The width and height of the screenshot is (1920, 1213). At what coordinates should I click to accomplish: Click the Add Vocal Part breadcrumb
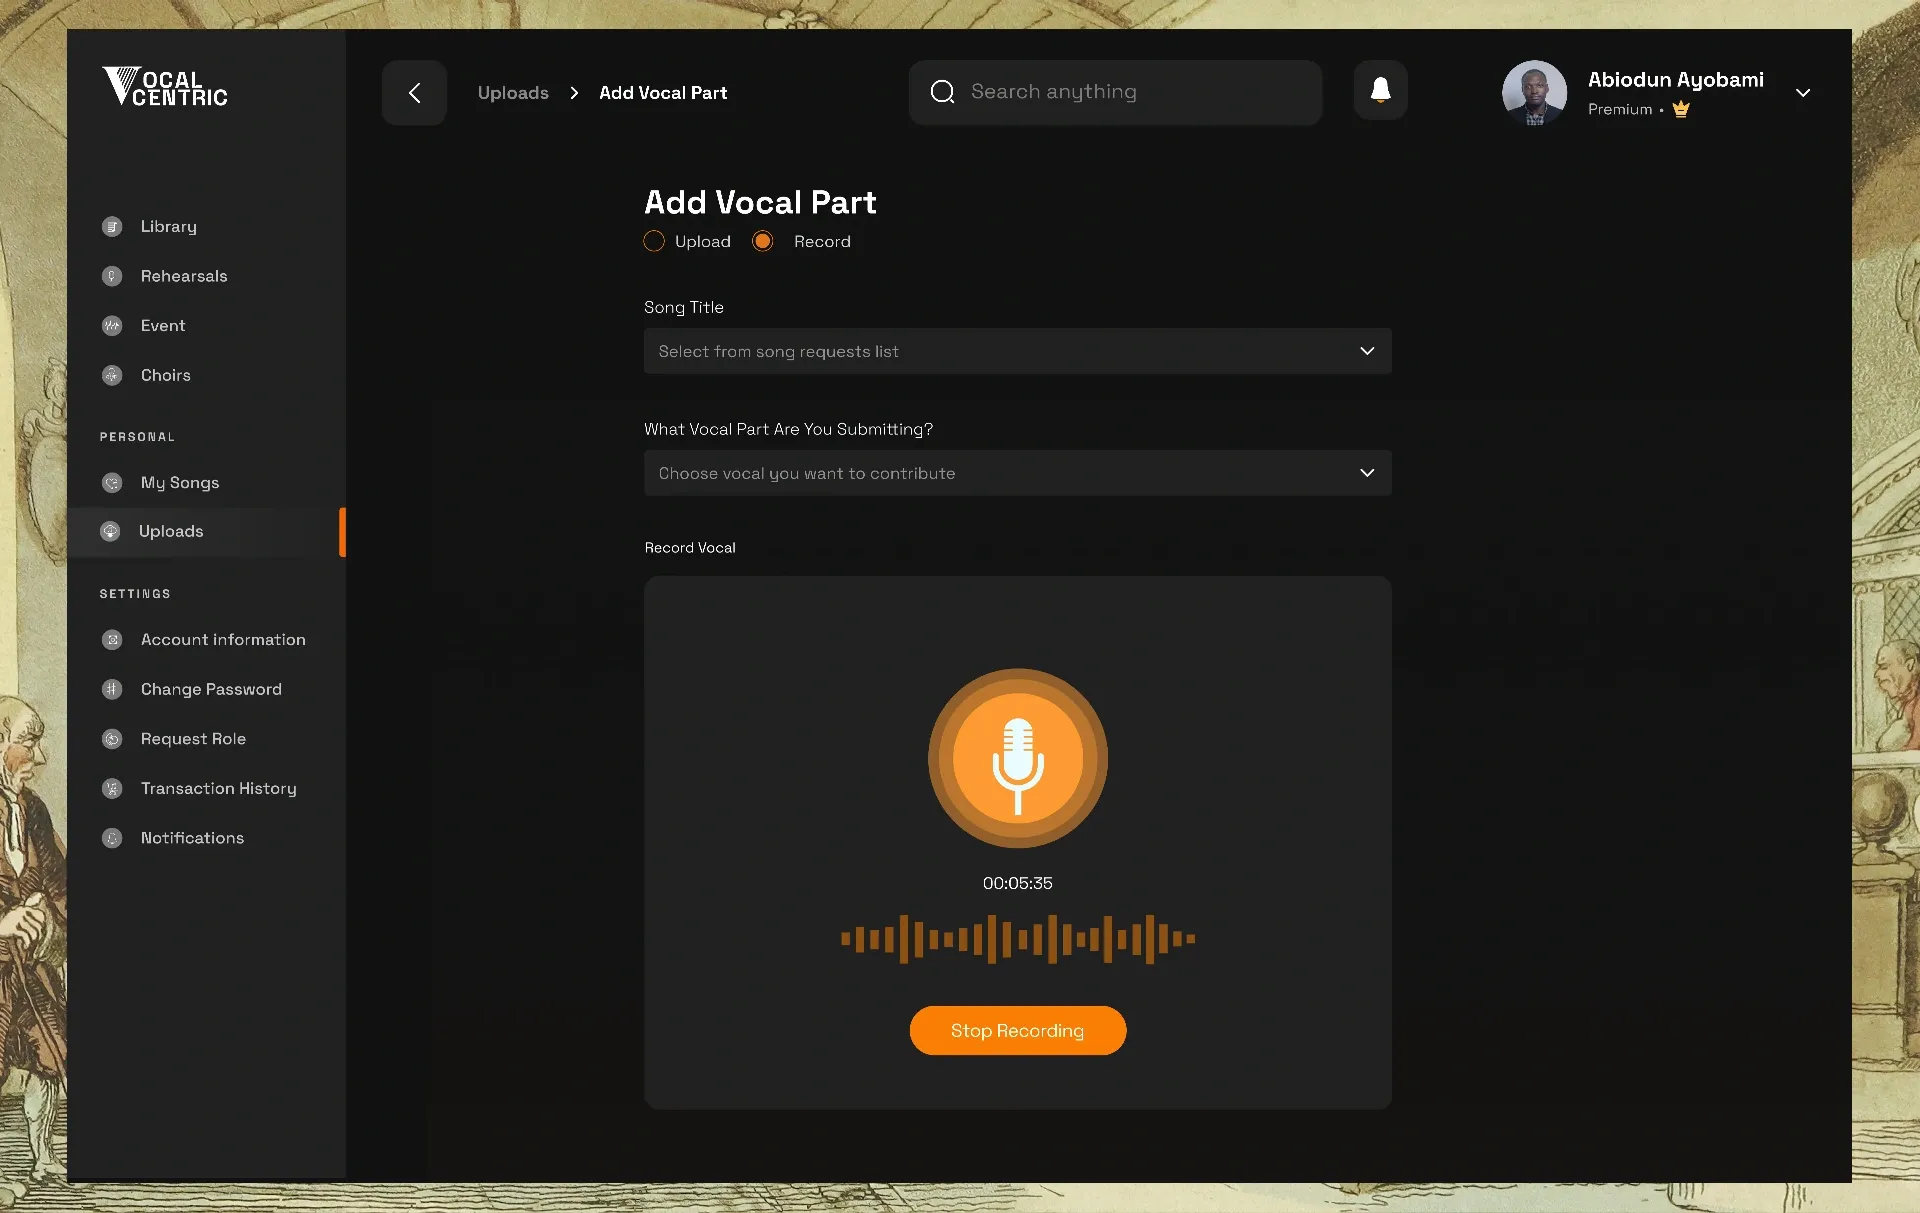click(x=663, y=93)
